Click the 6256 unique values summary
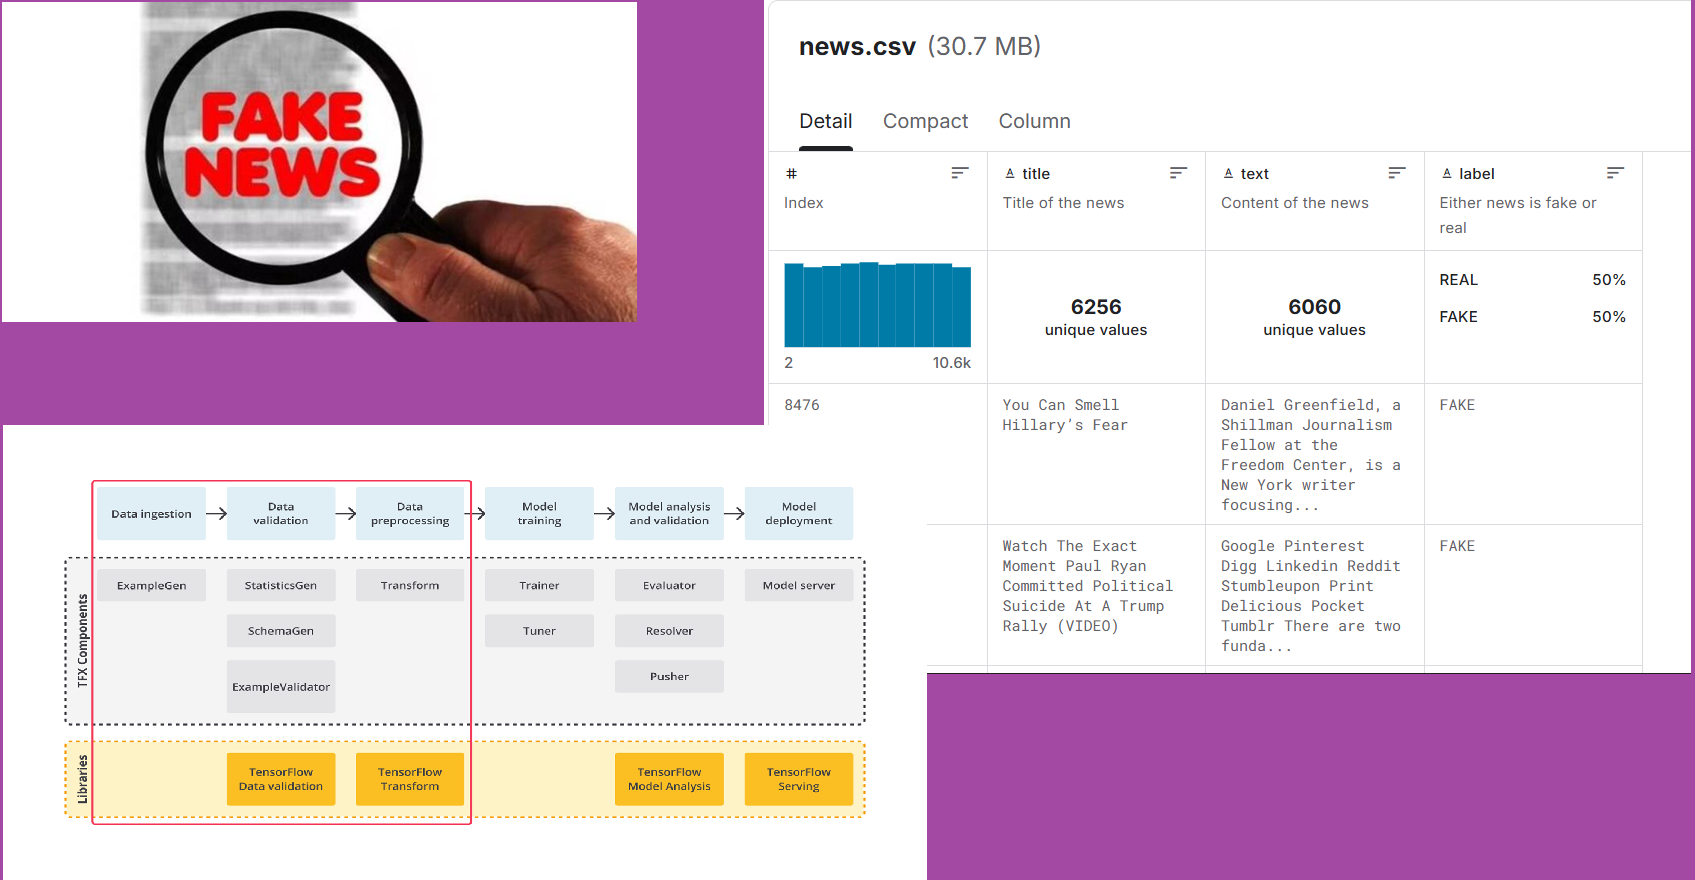Screen dimensions: 1695x880 click(1096, 317)
